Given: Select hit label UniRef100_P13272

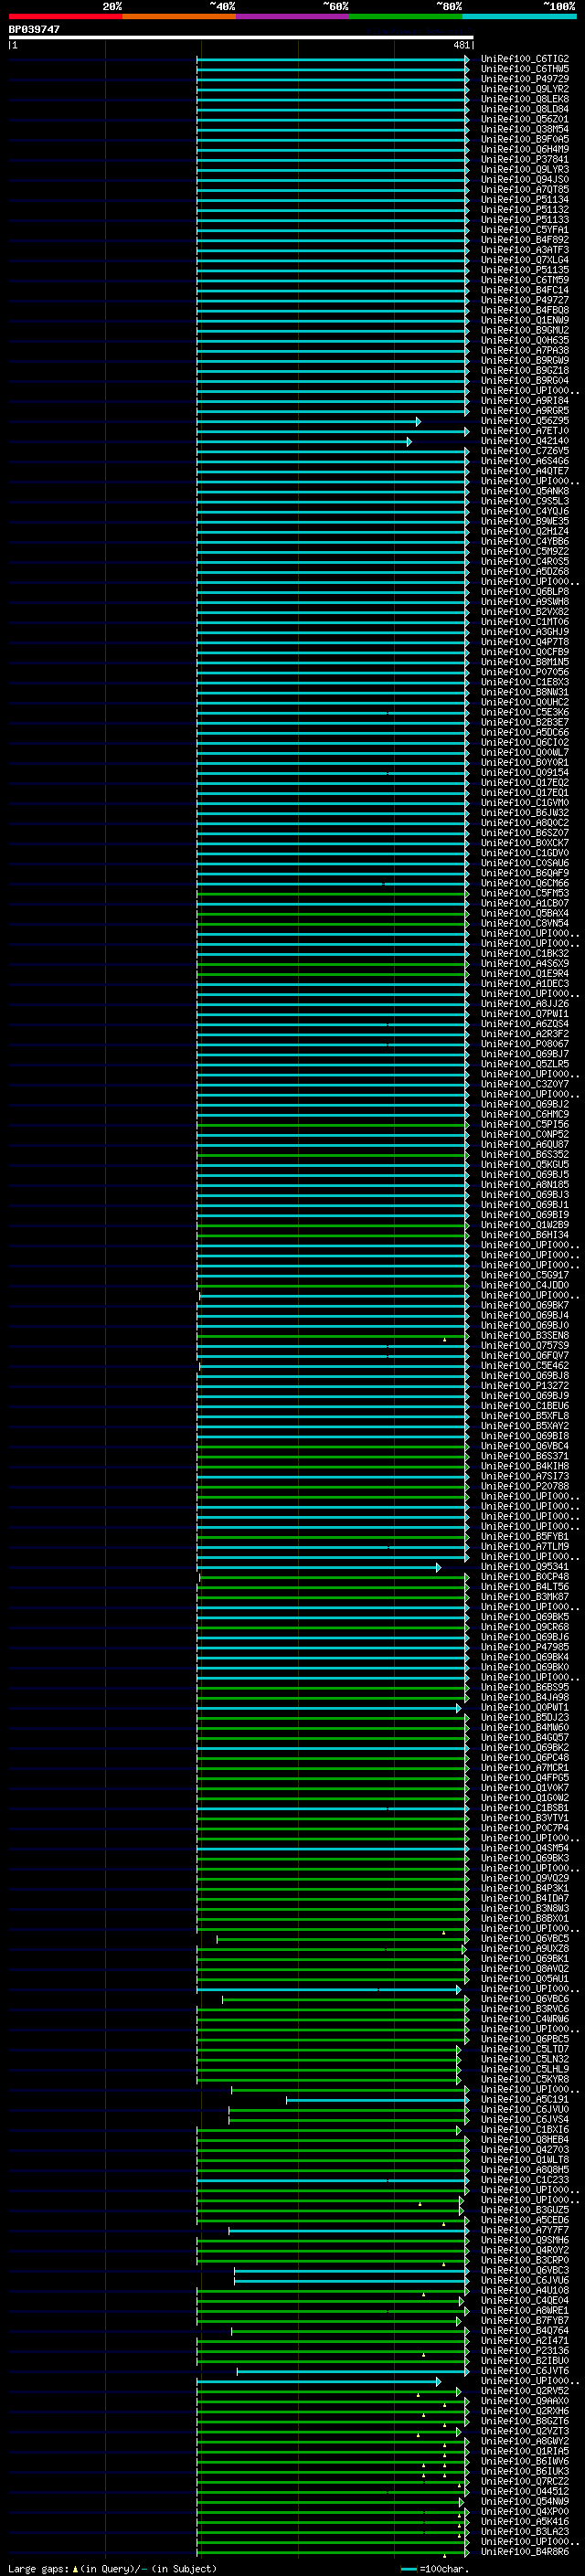Looking at the screenshot, I should [x=525, y=1386].
